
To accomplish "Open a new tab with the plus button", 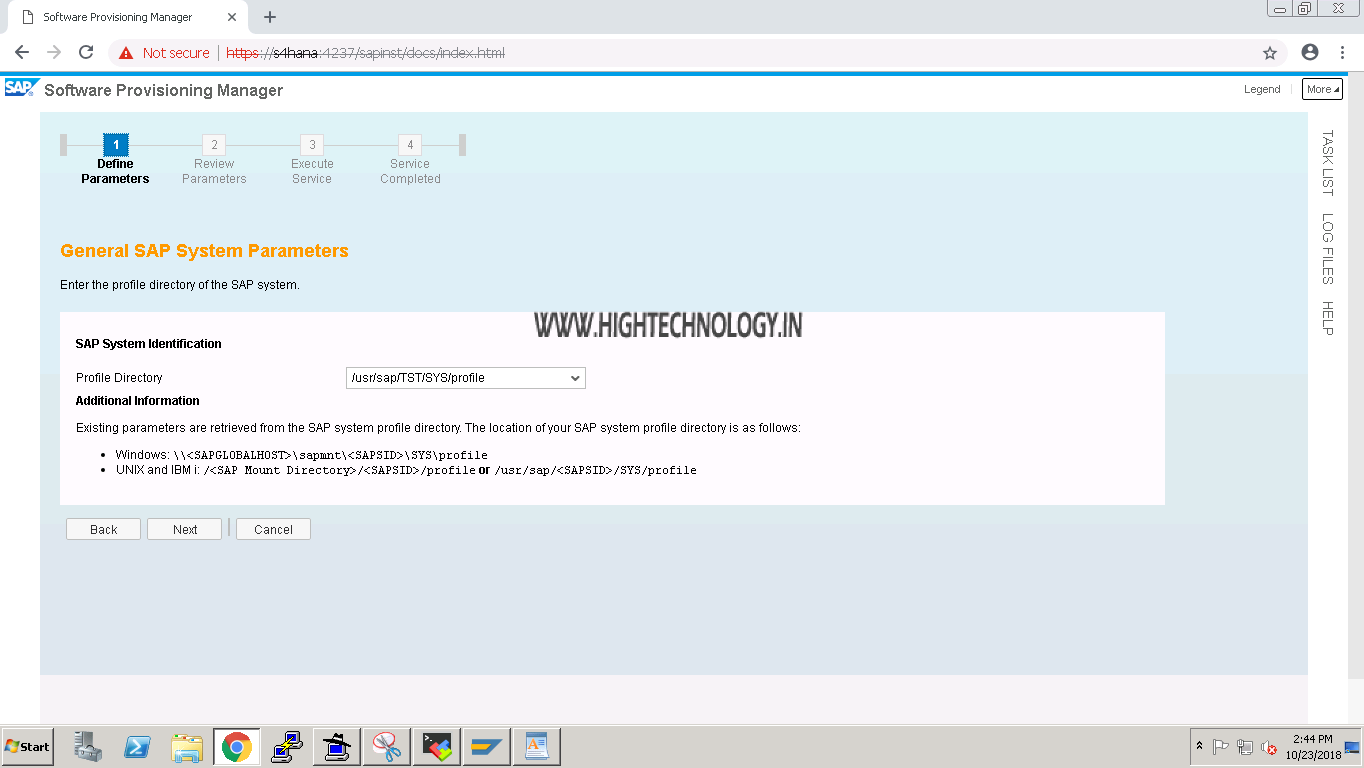I will (x=270, y=17).
